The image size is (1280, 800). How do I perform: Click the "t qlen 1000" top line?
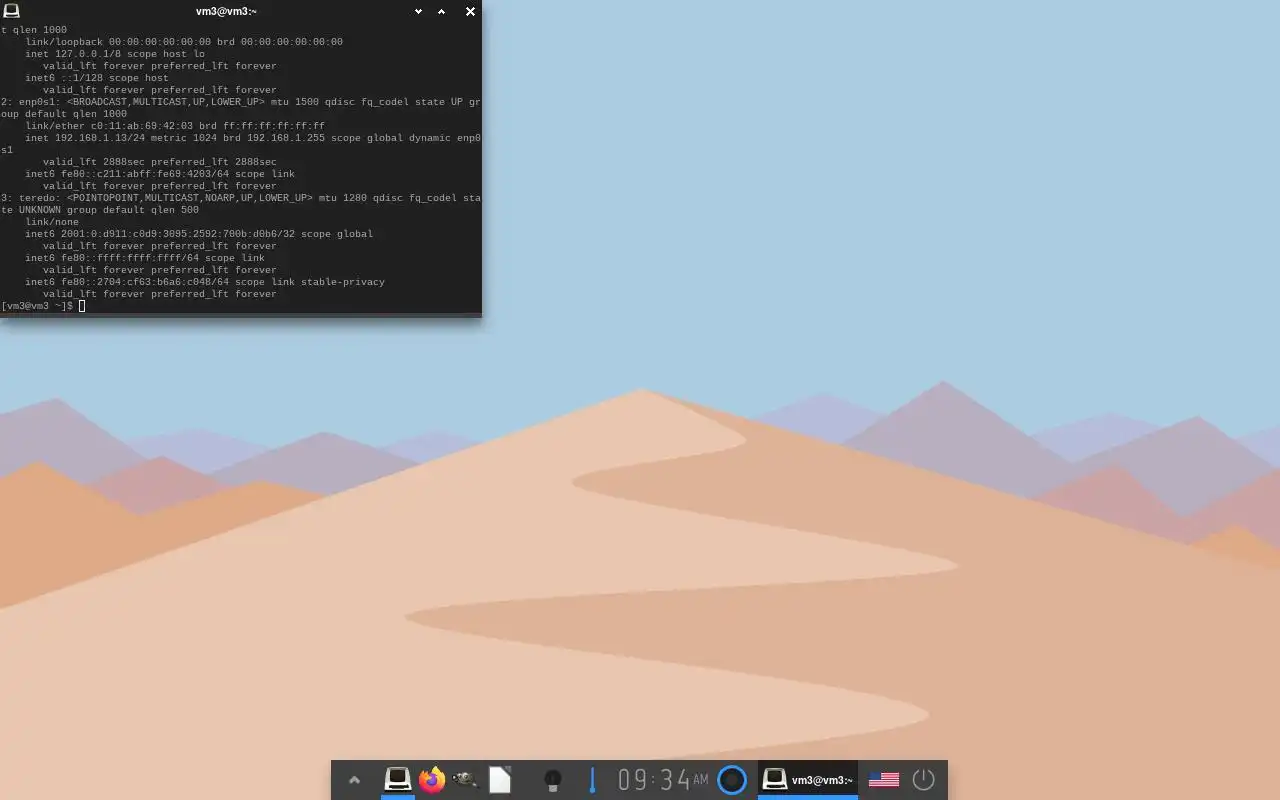[34, 30]
